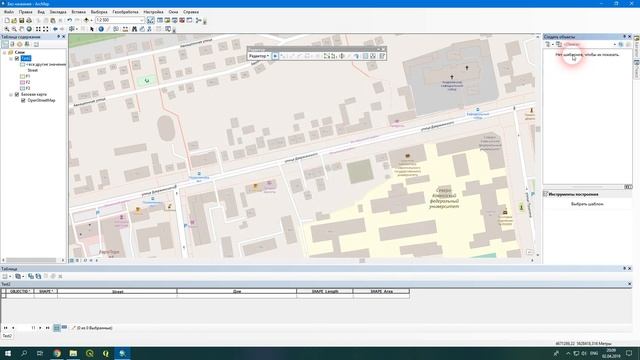Open the Вставка menu
The width and height of the screenshot is (640, 360).
point(79,12)
